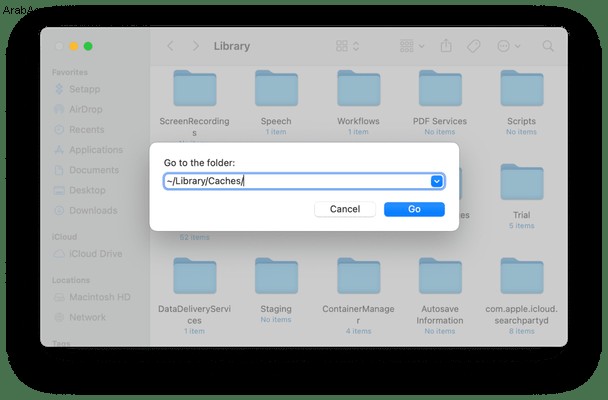Select the Staging folder icon
Screen dimensions: 608x400
coord(276,276)
